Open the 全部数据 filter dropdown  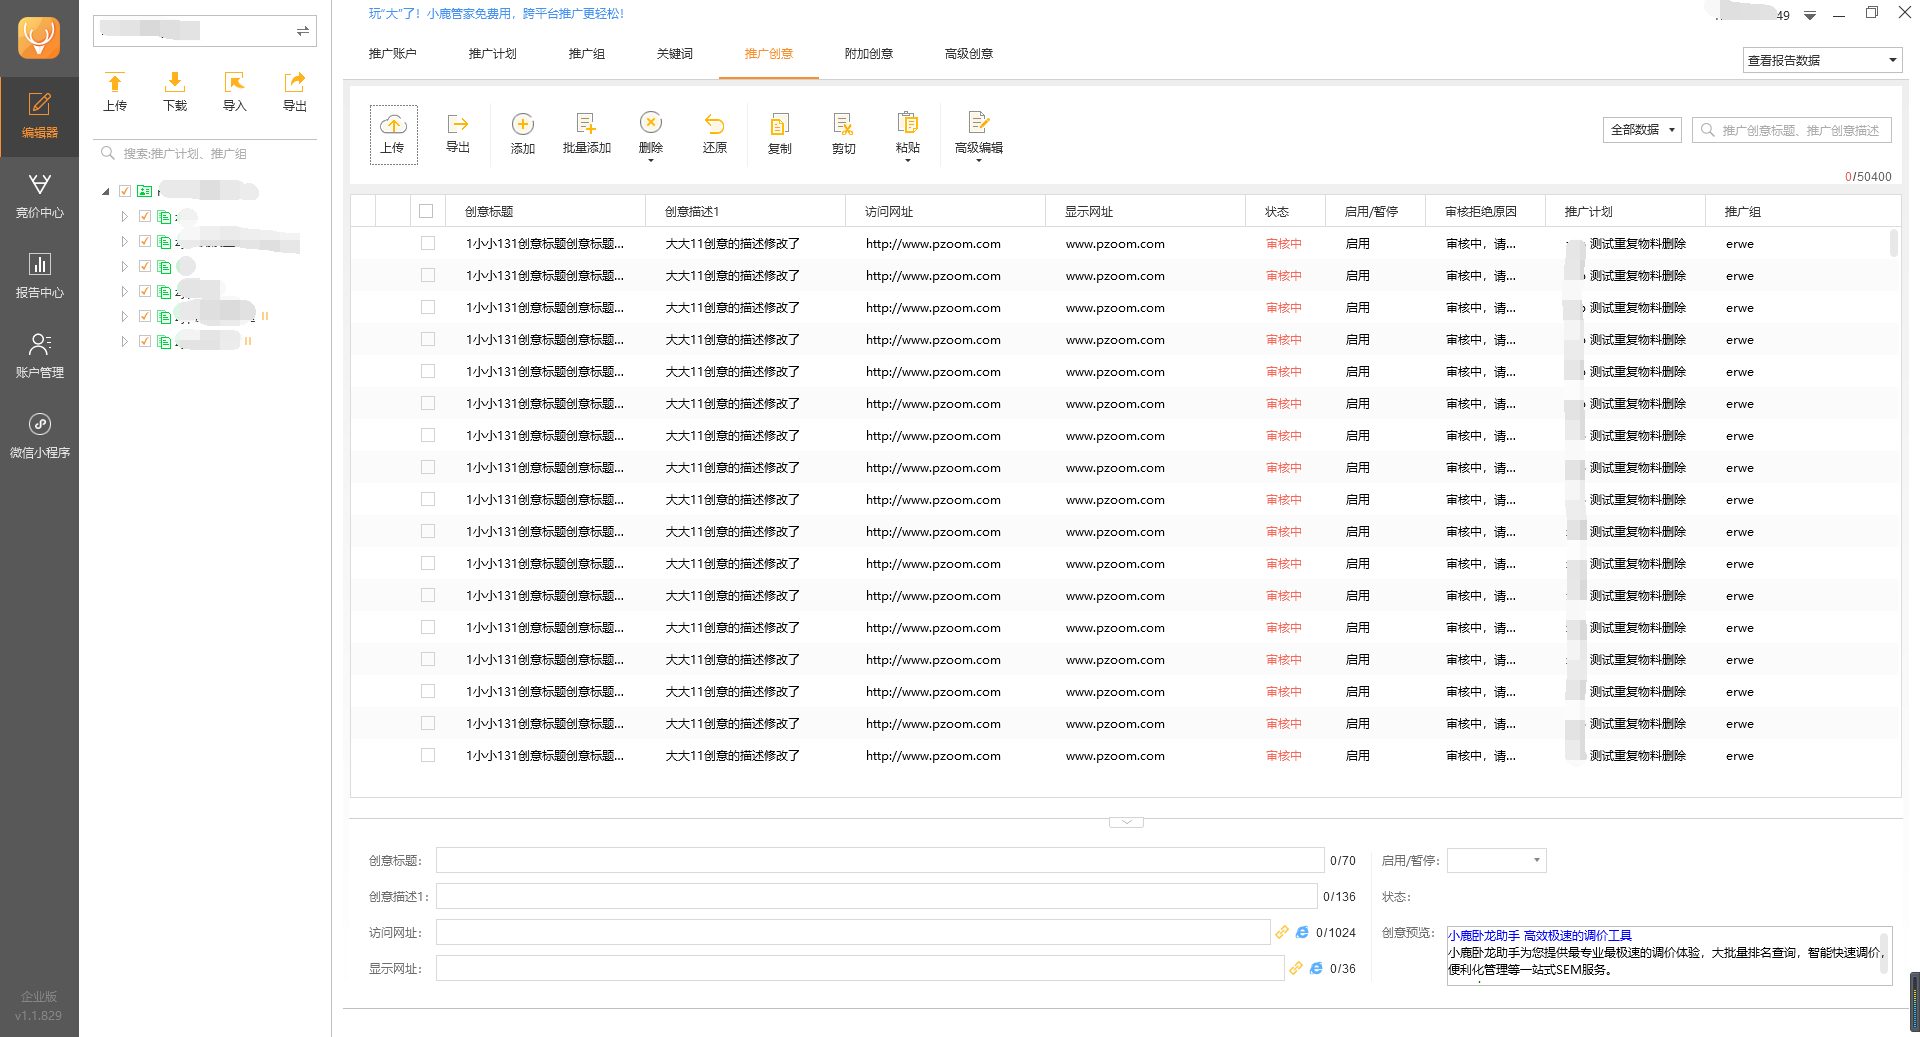(x=1642, y=130)
